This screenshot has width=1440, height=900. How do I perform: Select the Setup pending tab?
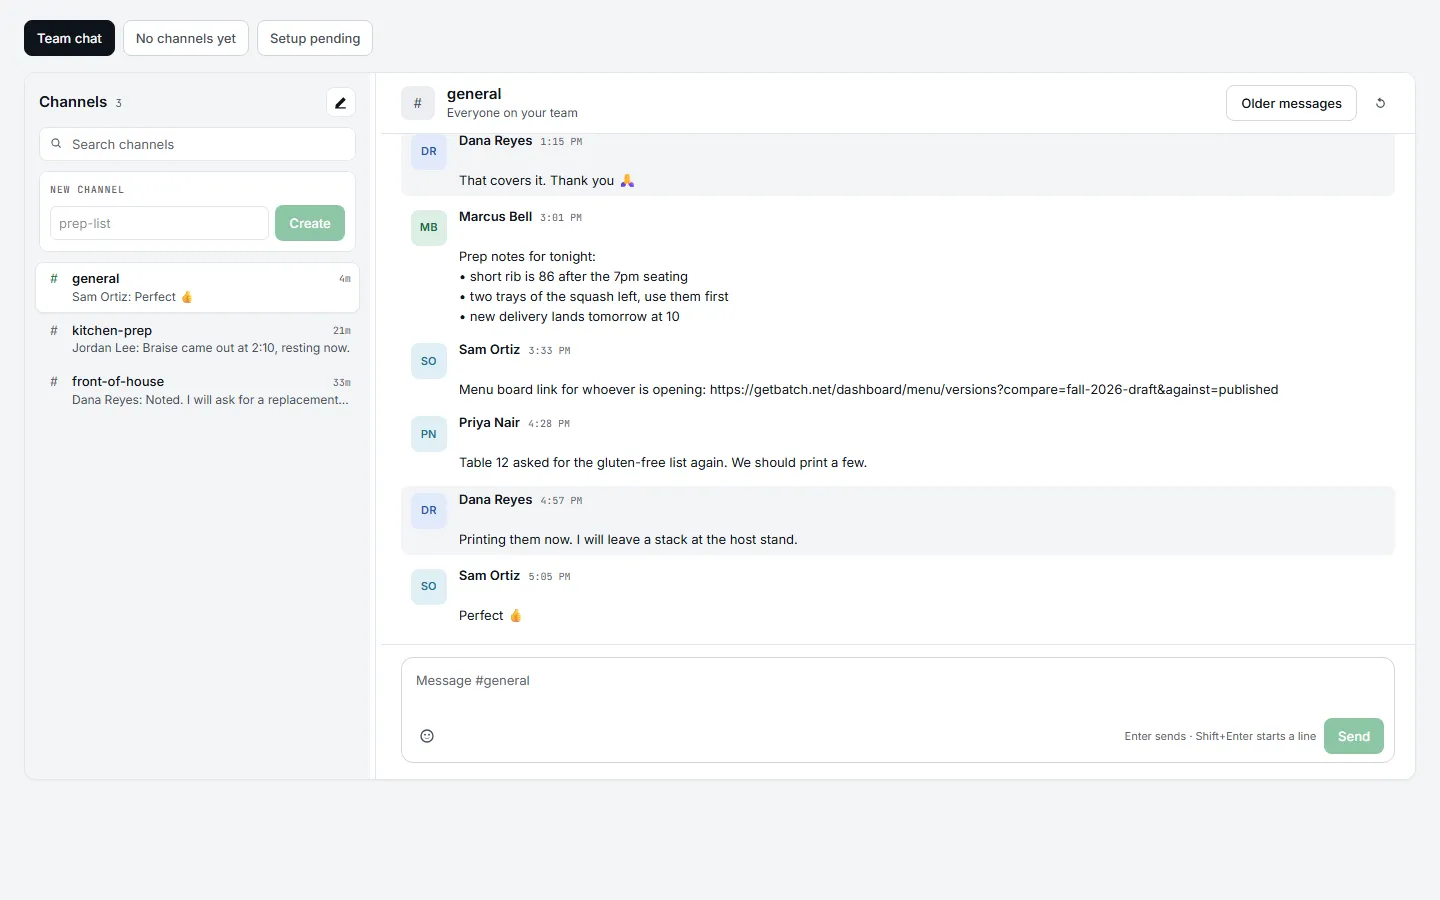tap(315, 38)
